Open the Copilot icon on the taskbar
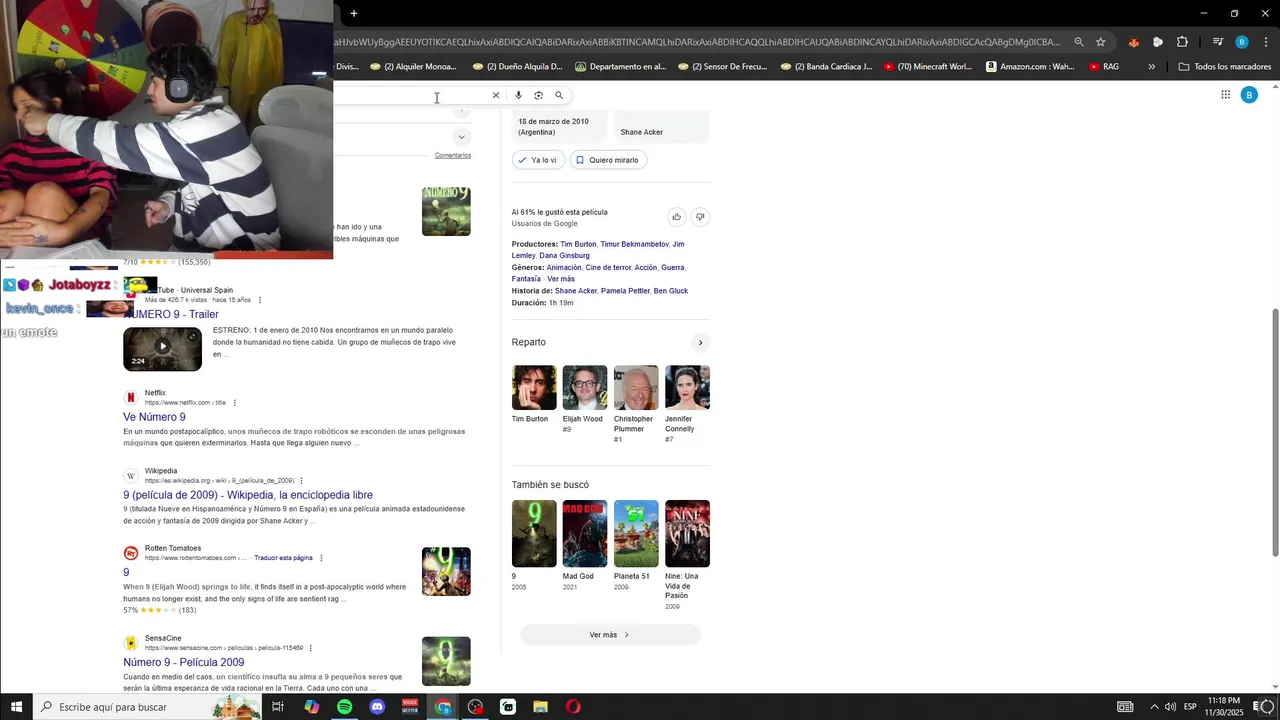This screenshot has height=720, width=1280. pyautogui.click(x=311, y=707)
